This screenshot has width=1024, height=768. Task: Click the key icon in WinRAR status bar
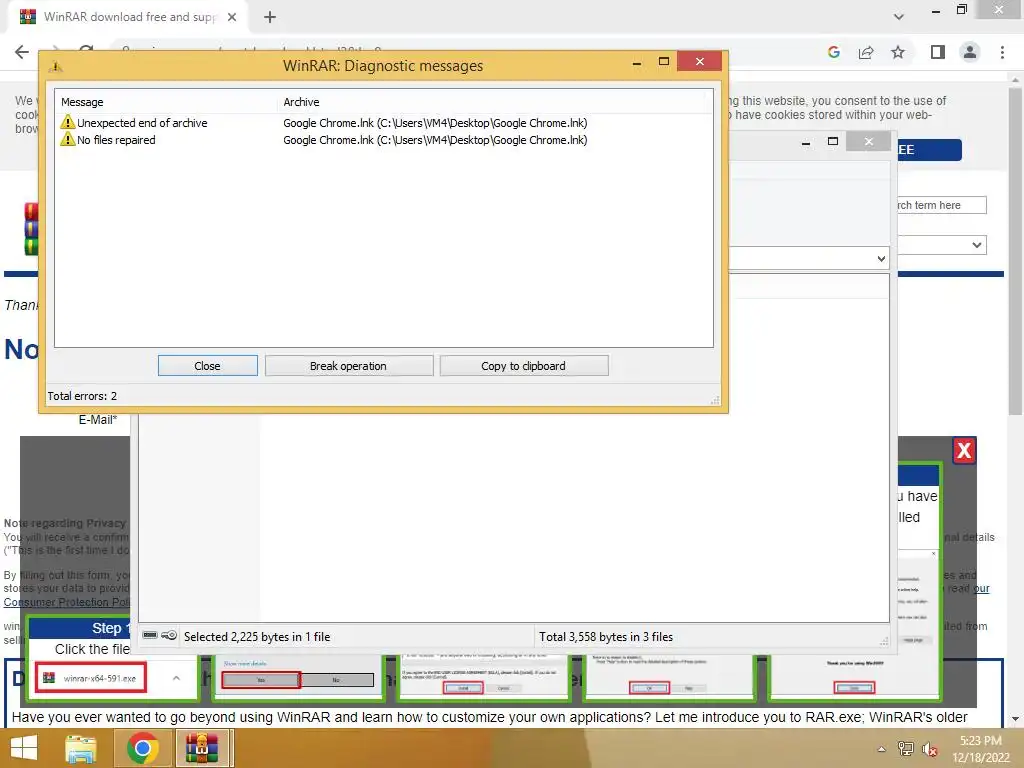click(x=169, y=635)
